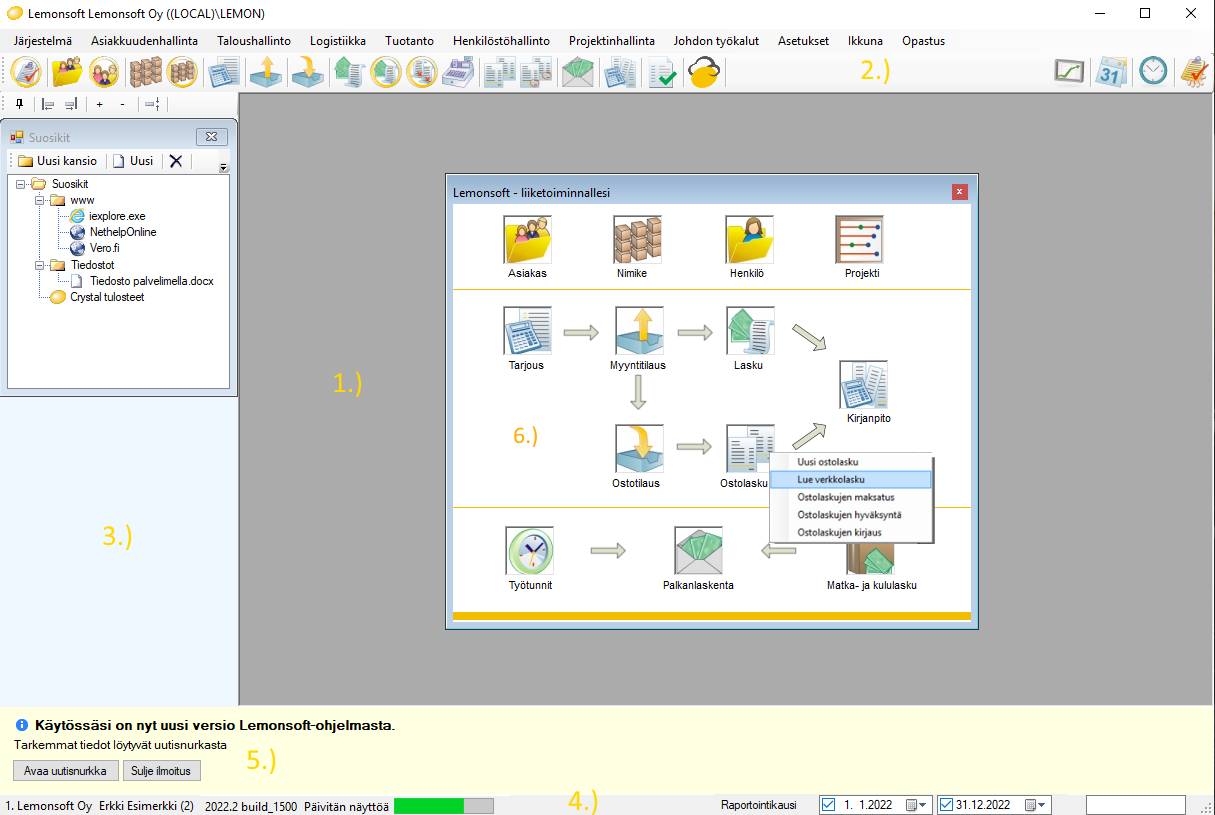
Task: Open the Asiakas icon in the Lemonsoft dialog
Action: (527, 239)
